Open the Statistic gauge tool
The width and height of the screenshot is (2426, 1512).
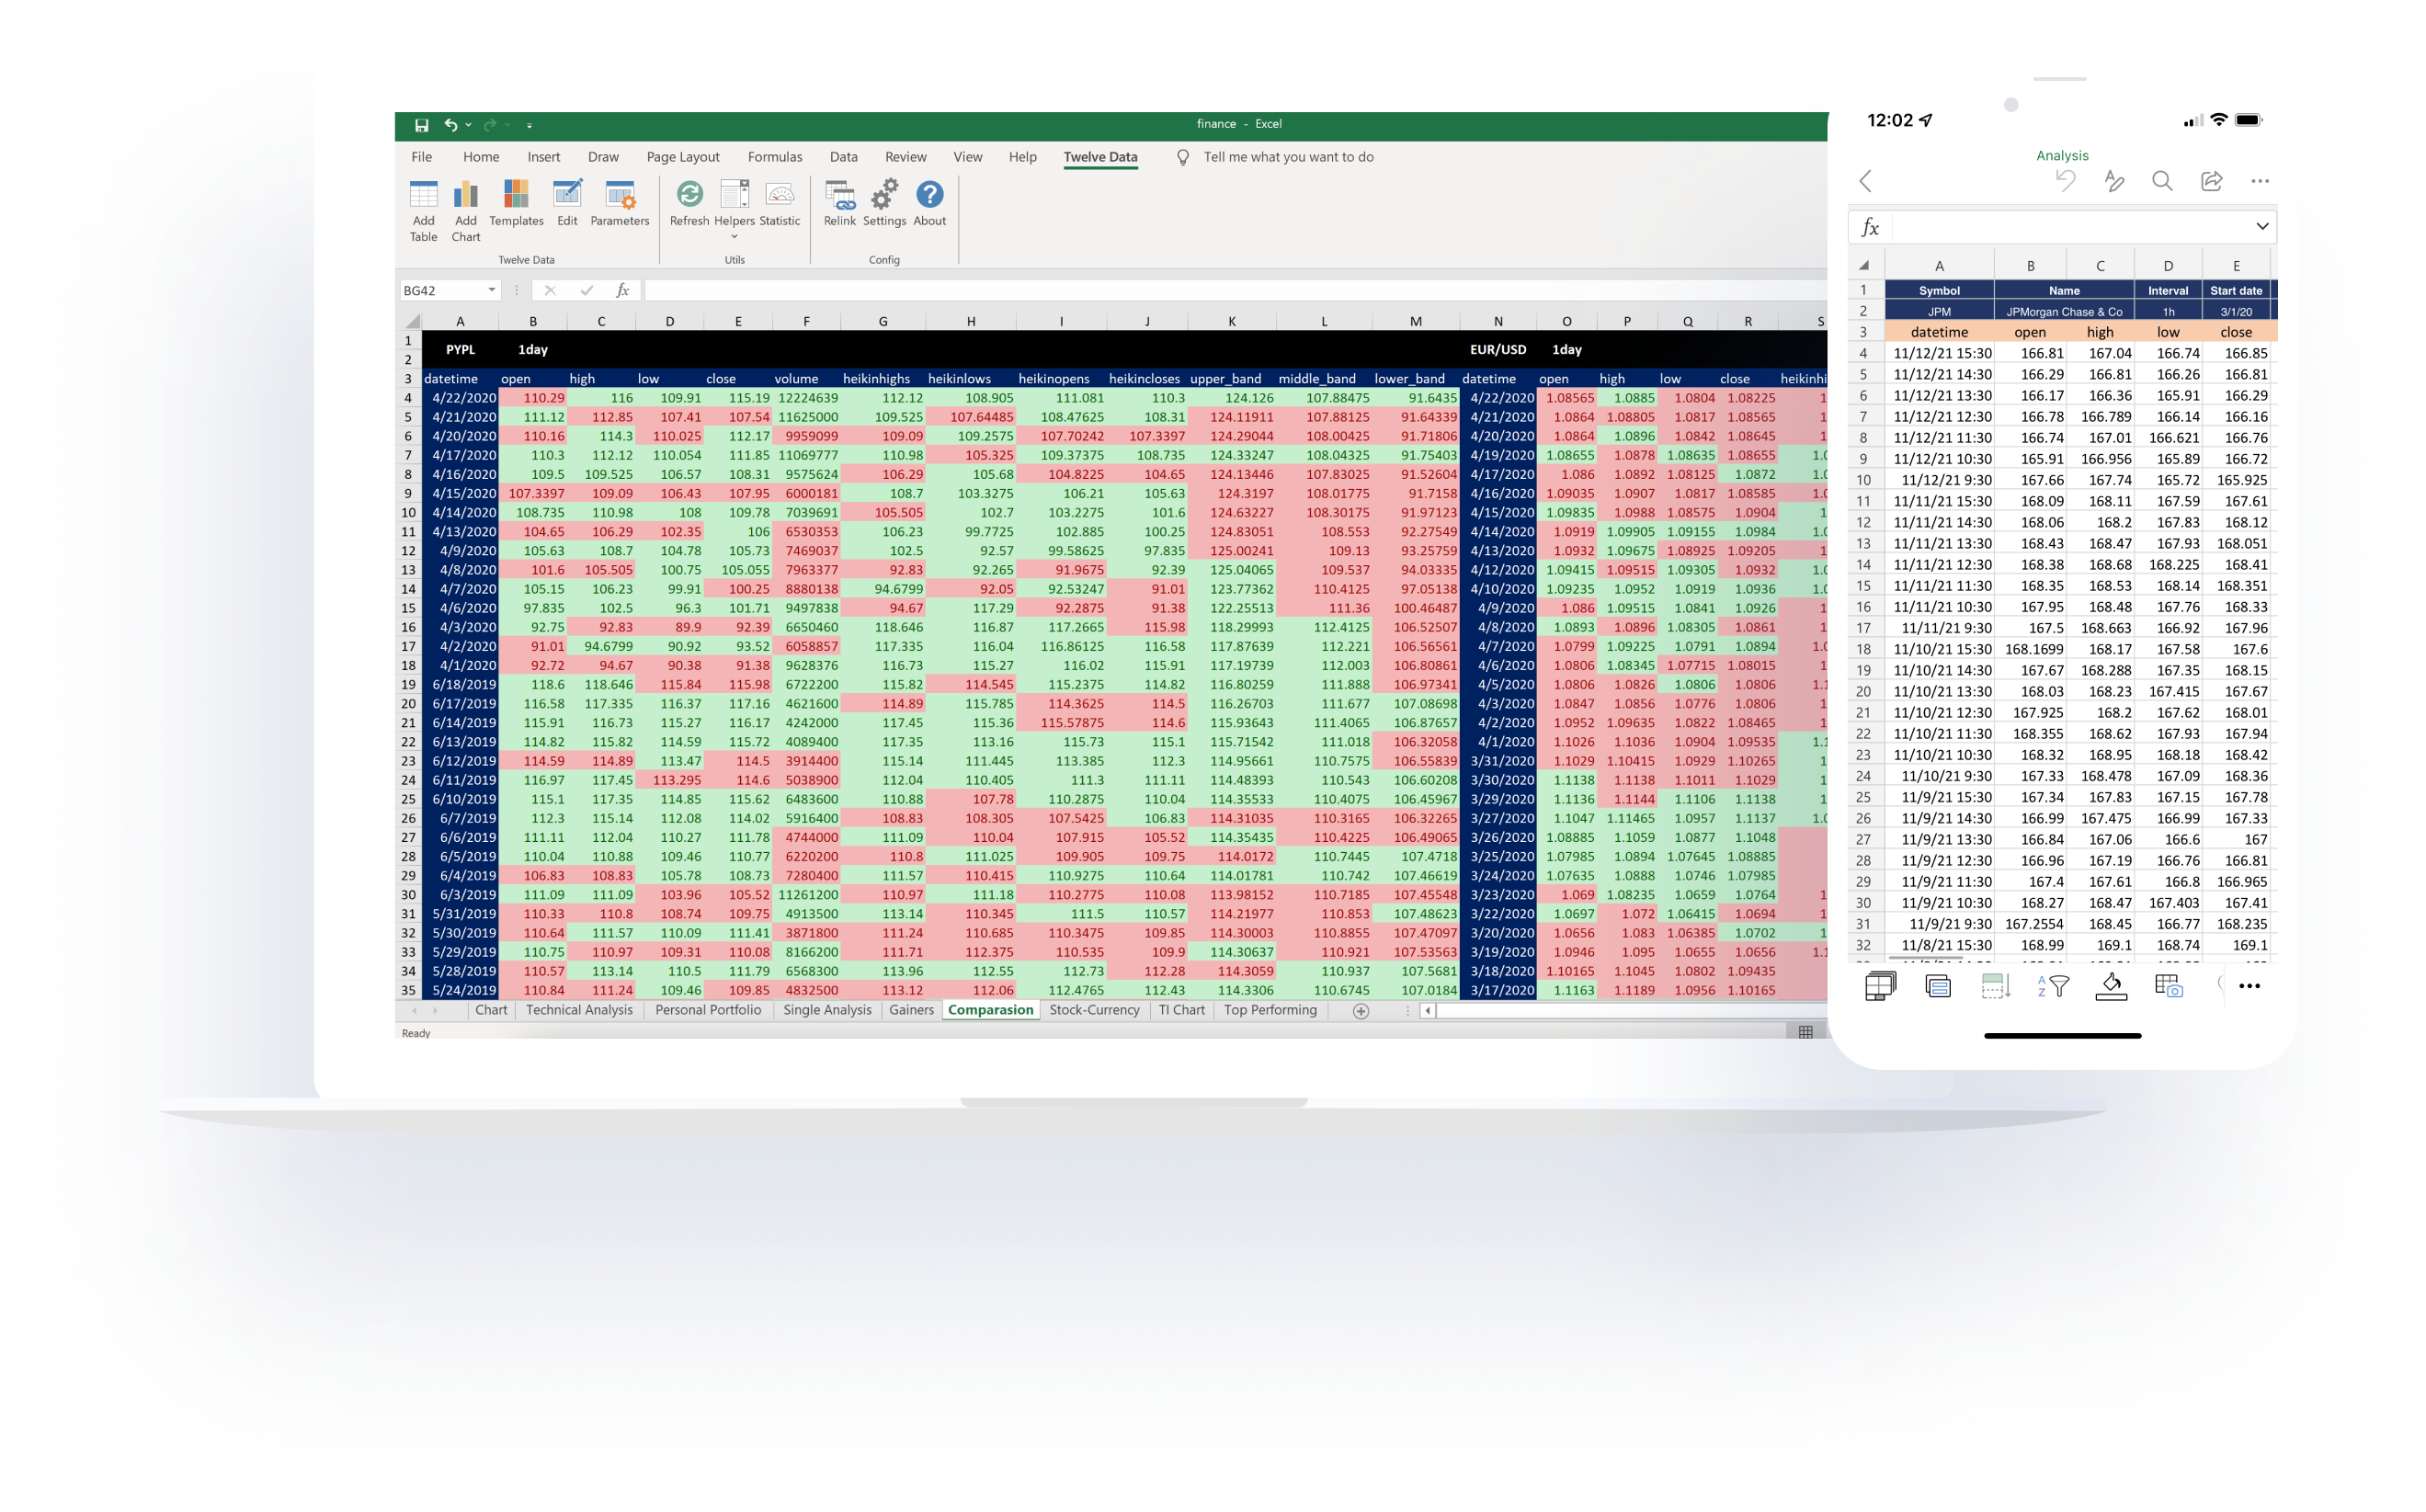pos(779,195)
